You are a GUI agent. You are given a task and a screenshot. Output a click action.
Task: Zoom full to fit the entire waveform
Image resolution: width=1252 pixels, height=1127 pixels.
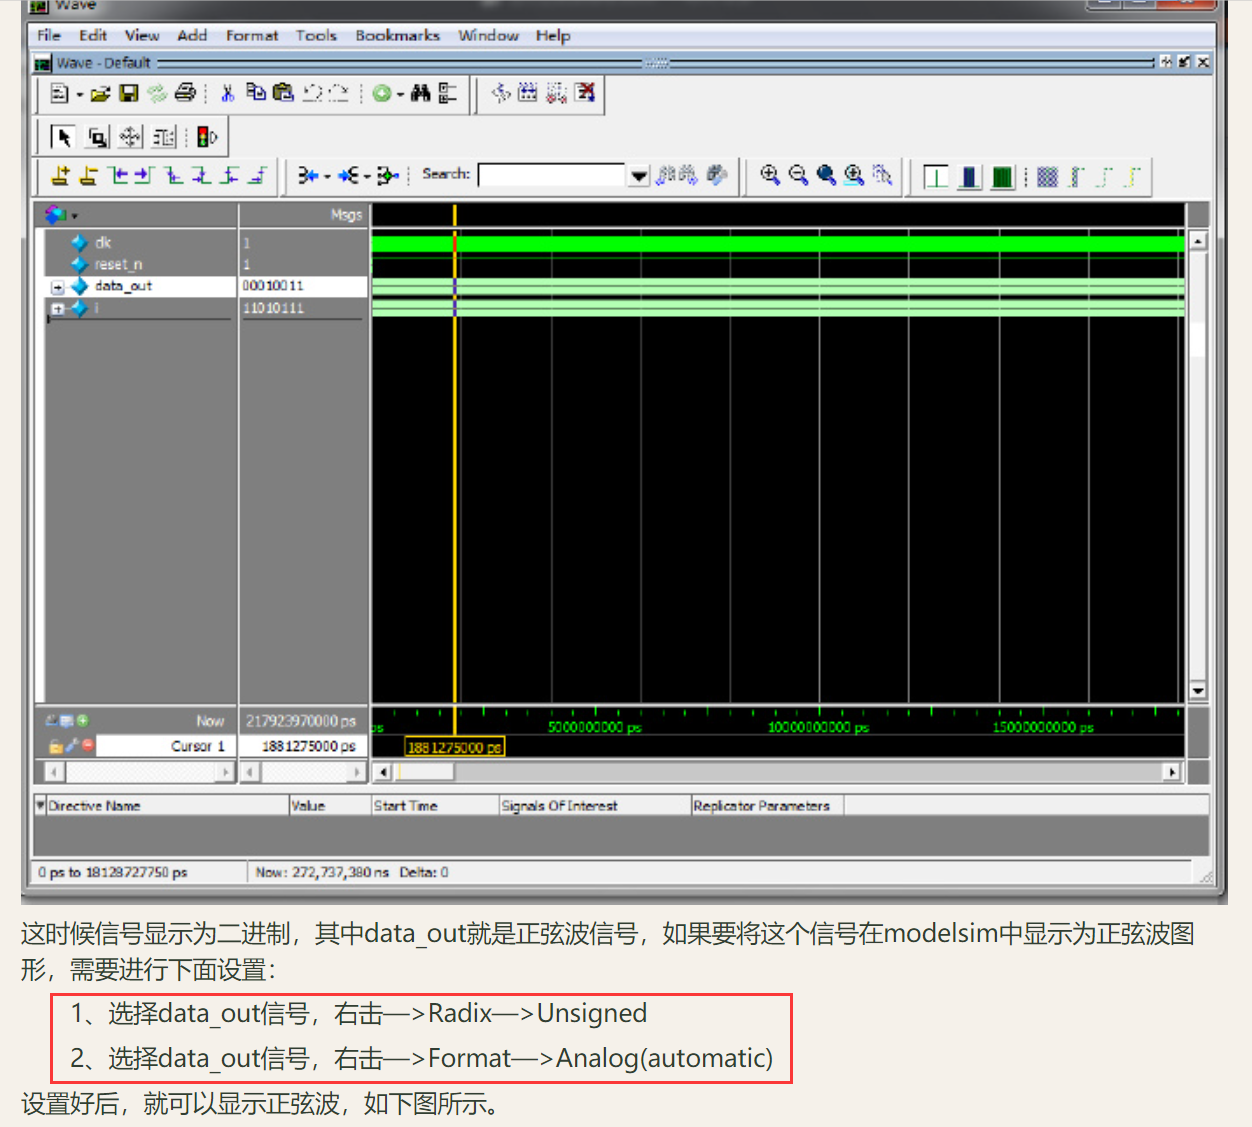[x=826, y=175]
